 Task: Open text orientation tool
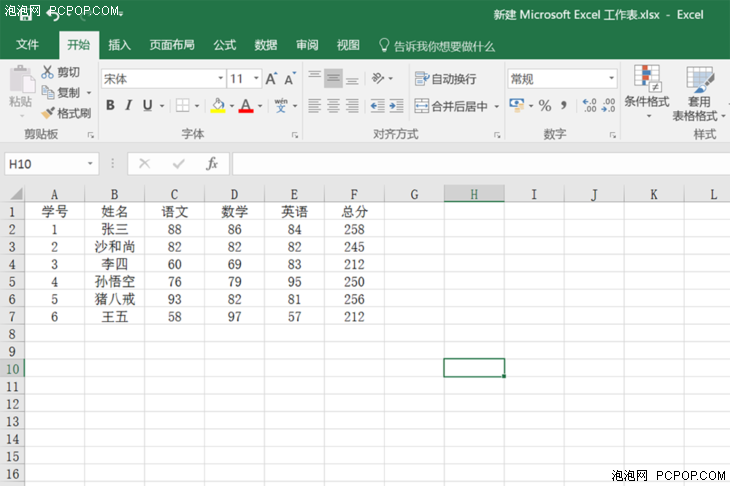pos(378,78)
